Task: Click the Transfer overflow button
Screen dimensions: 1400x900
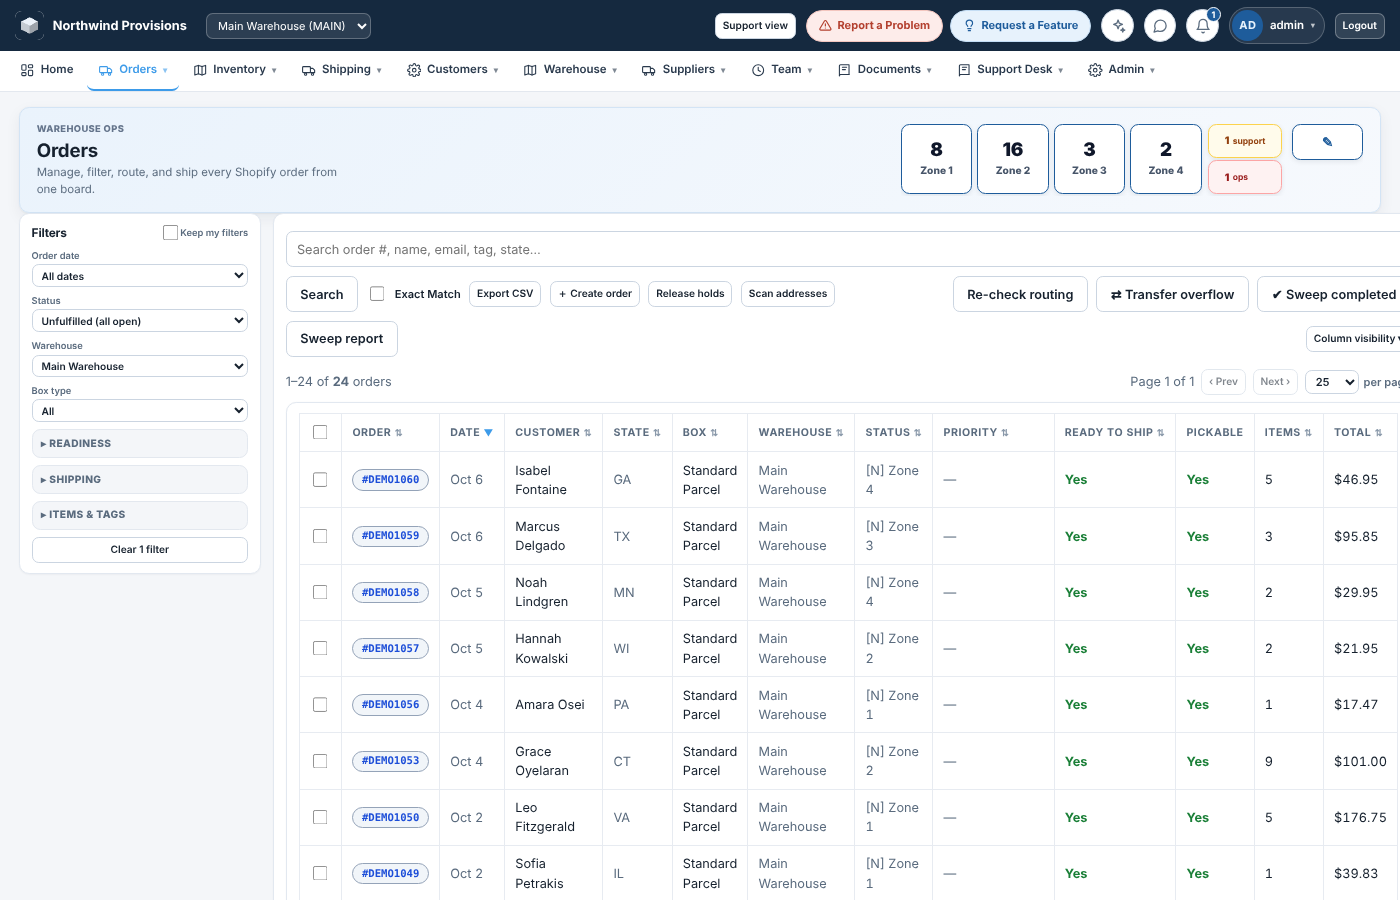Action: tap(1172, 294)
